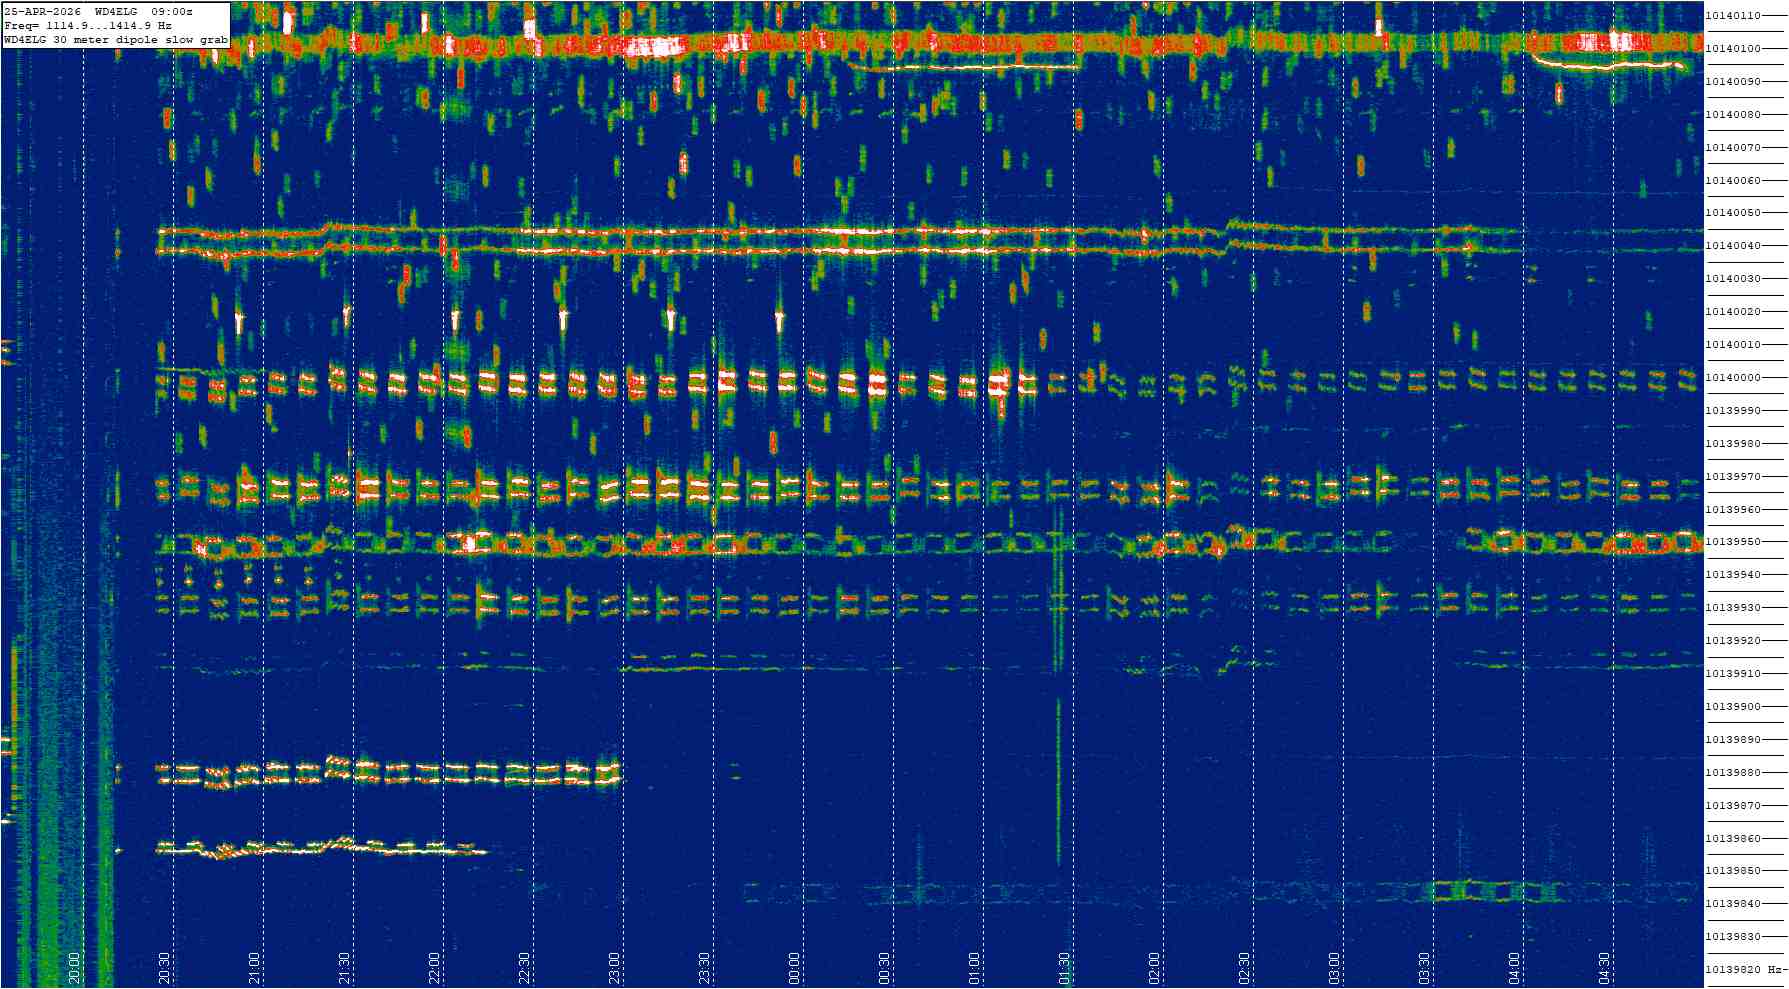Image resolution: width=1789 pixels, height=989 pixels.
Task: Select the 23:00 time axis label
Action: 614,967
